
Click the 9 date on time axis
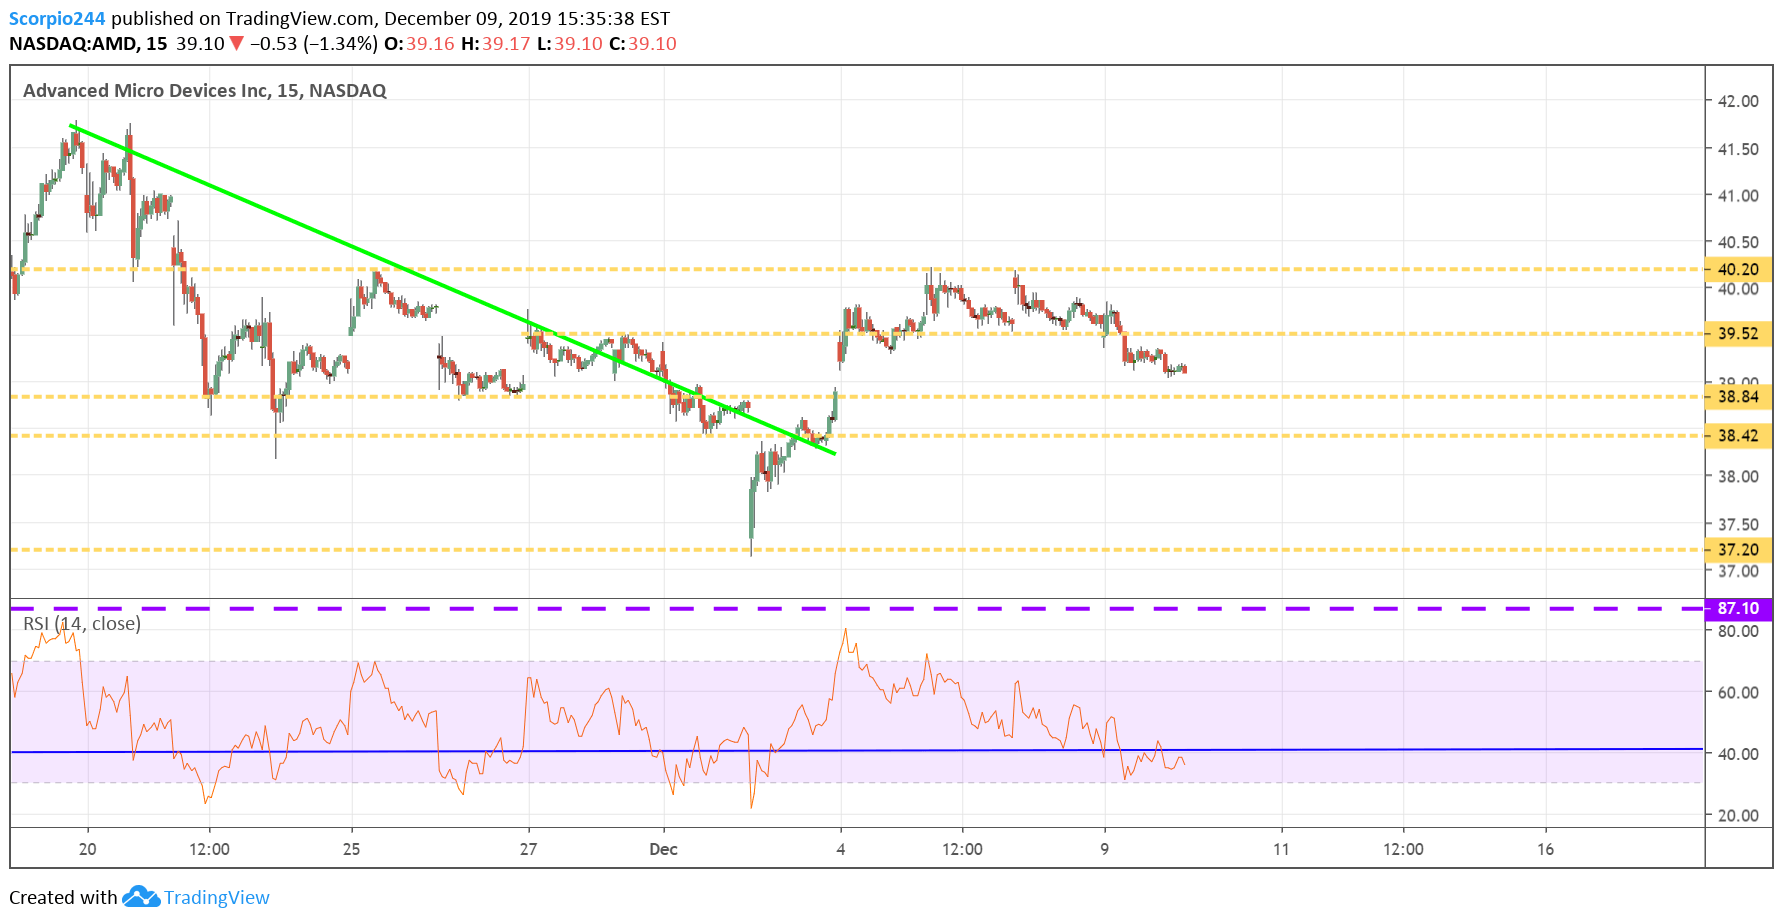click(x=1105, y=849)
